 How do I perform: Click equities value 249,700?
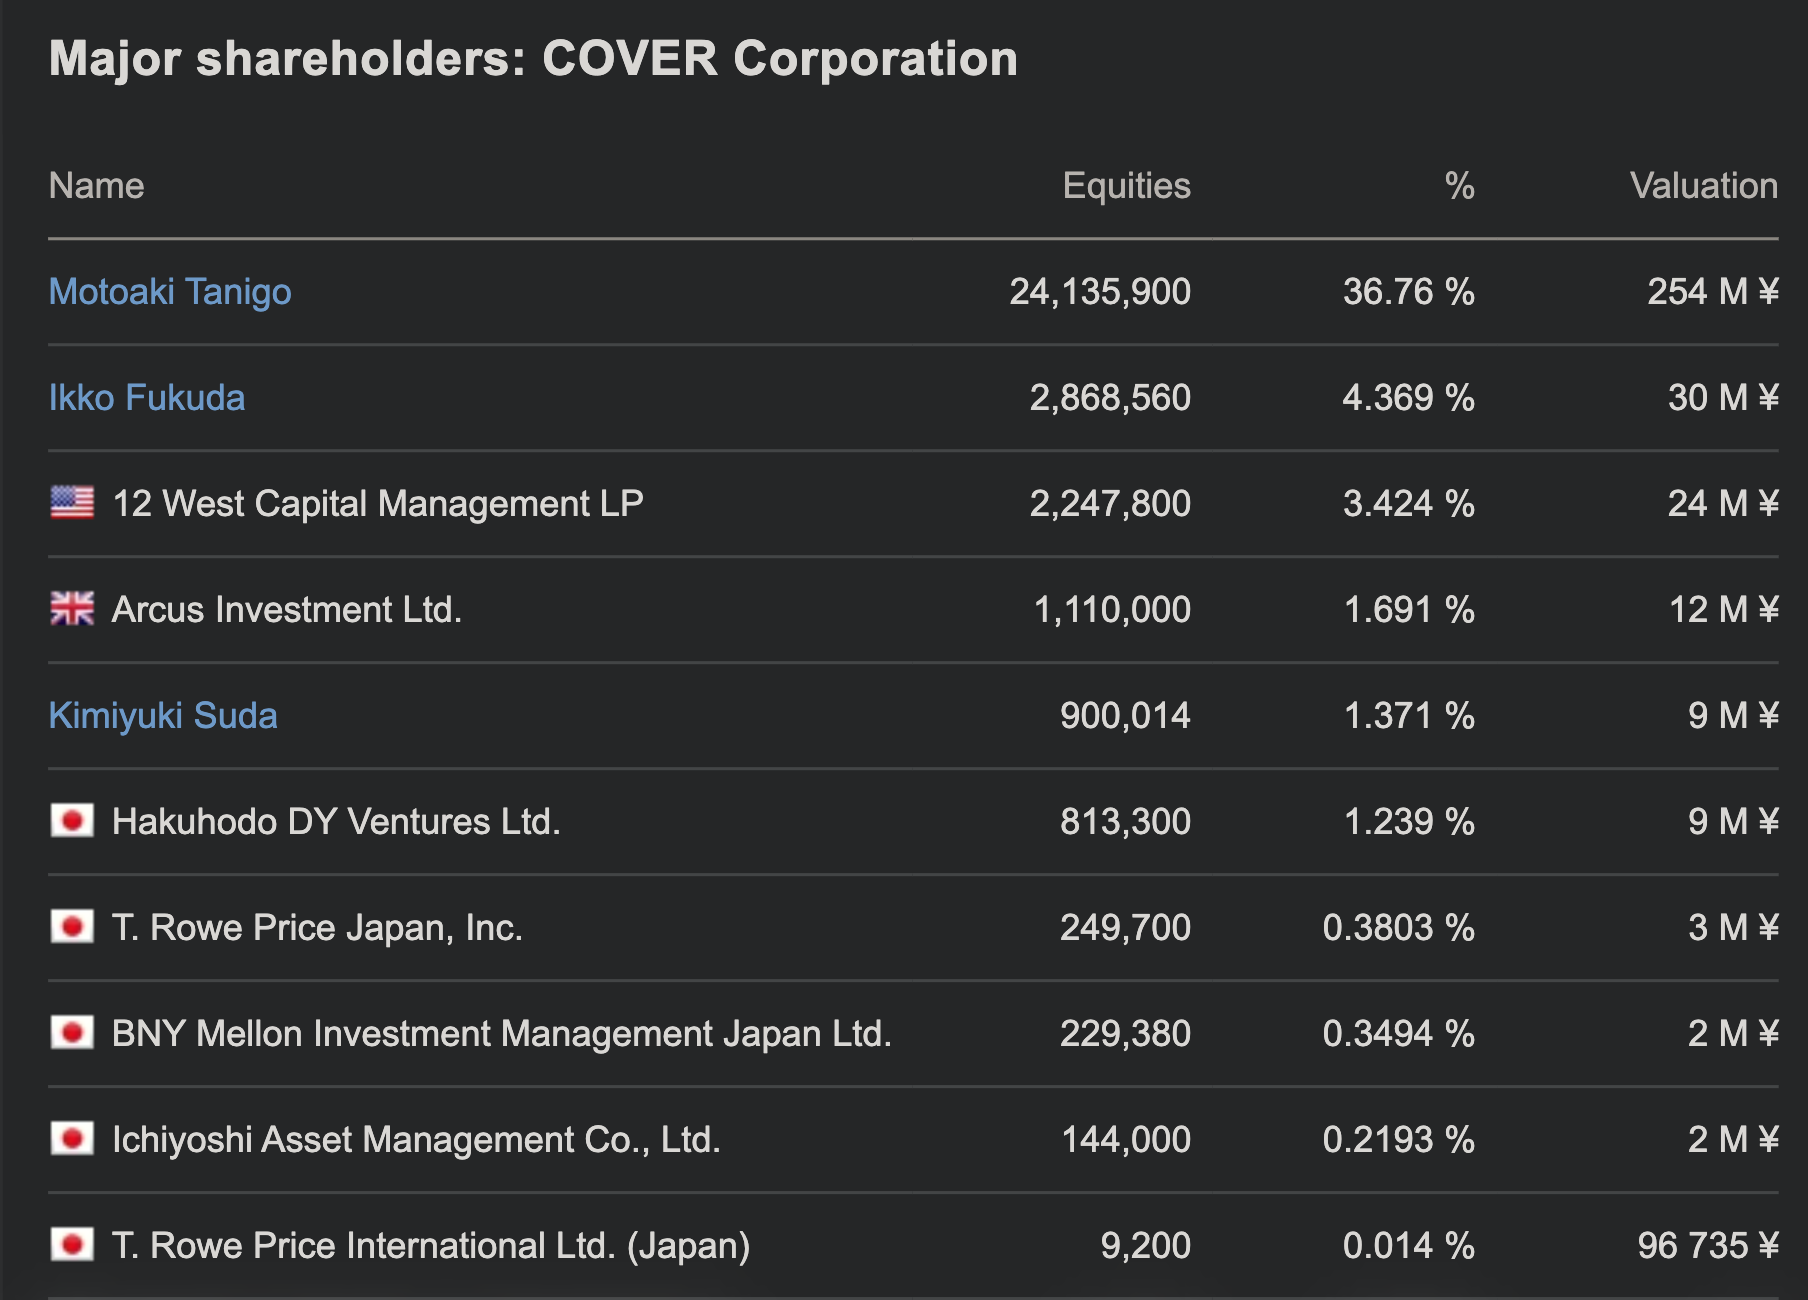click(x=1126, y=928)
